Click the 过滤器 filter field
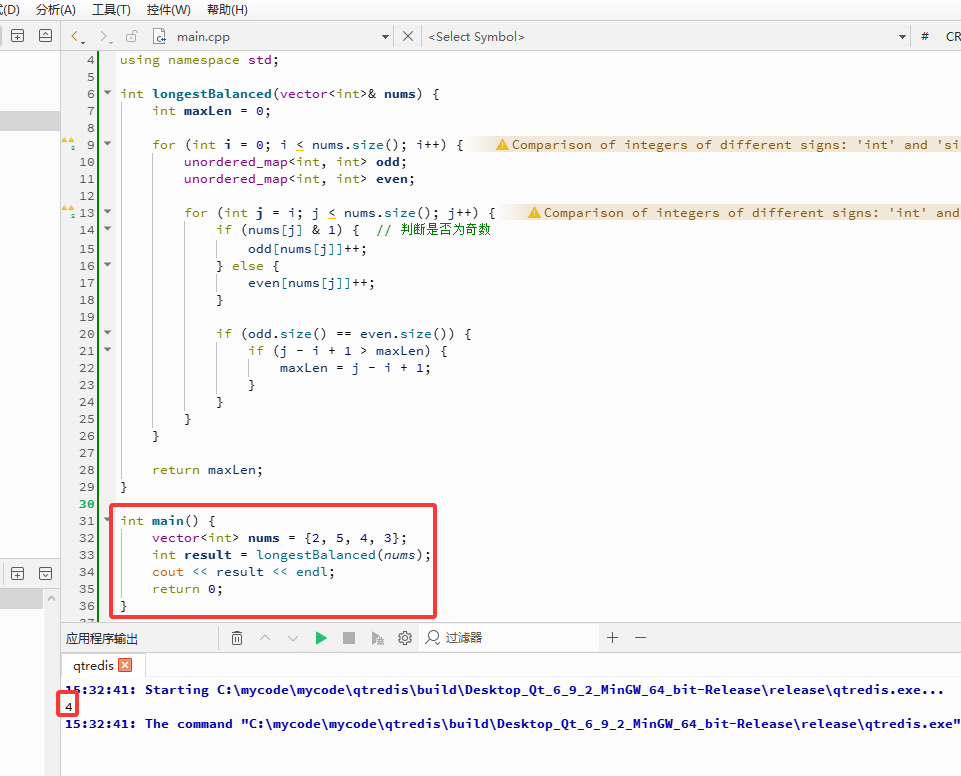The width and height of the screenshot is (961, 776). tap(510, 637)
